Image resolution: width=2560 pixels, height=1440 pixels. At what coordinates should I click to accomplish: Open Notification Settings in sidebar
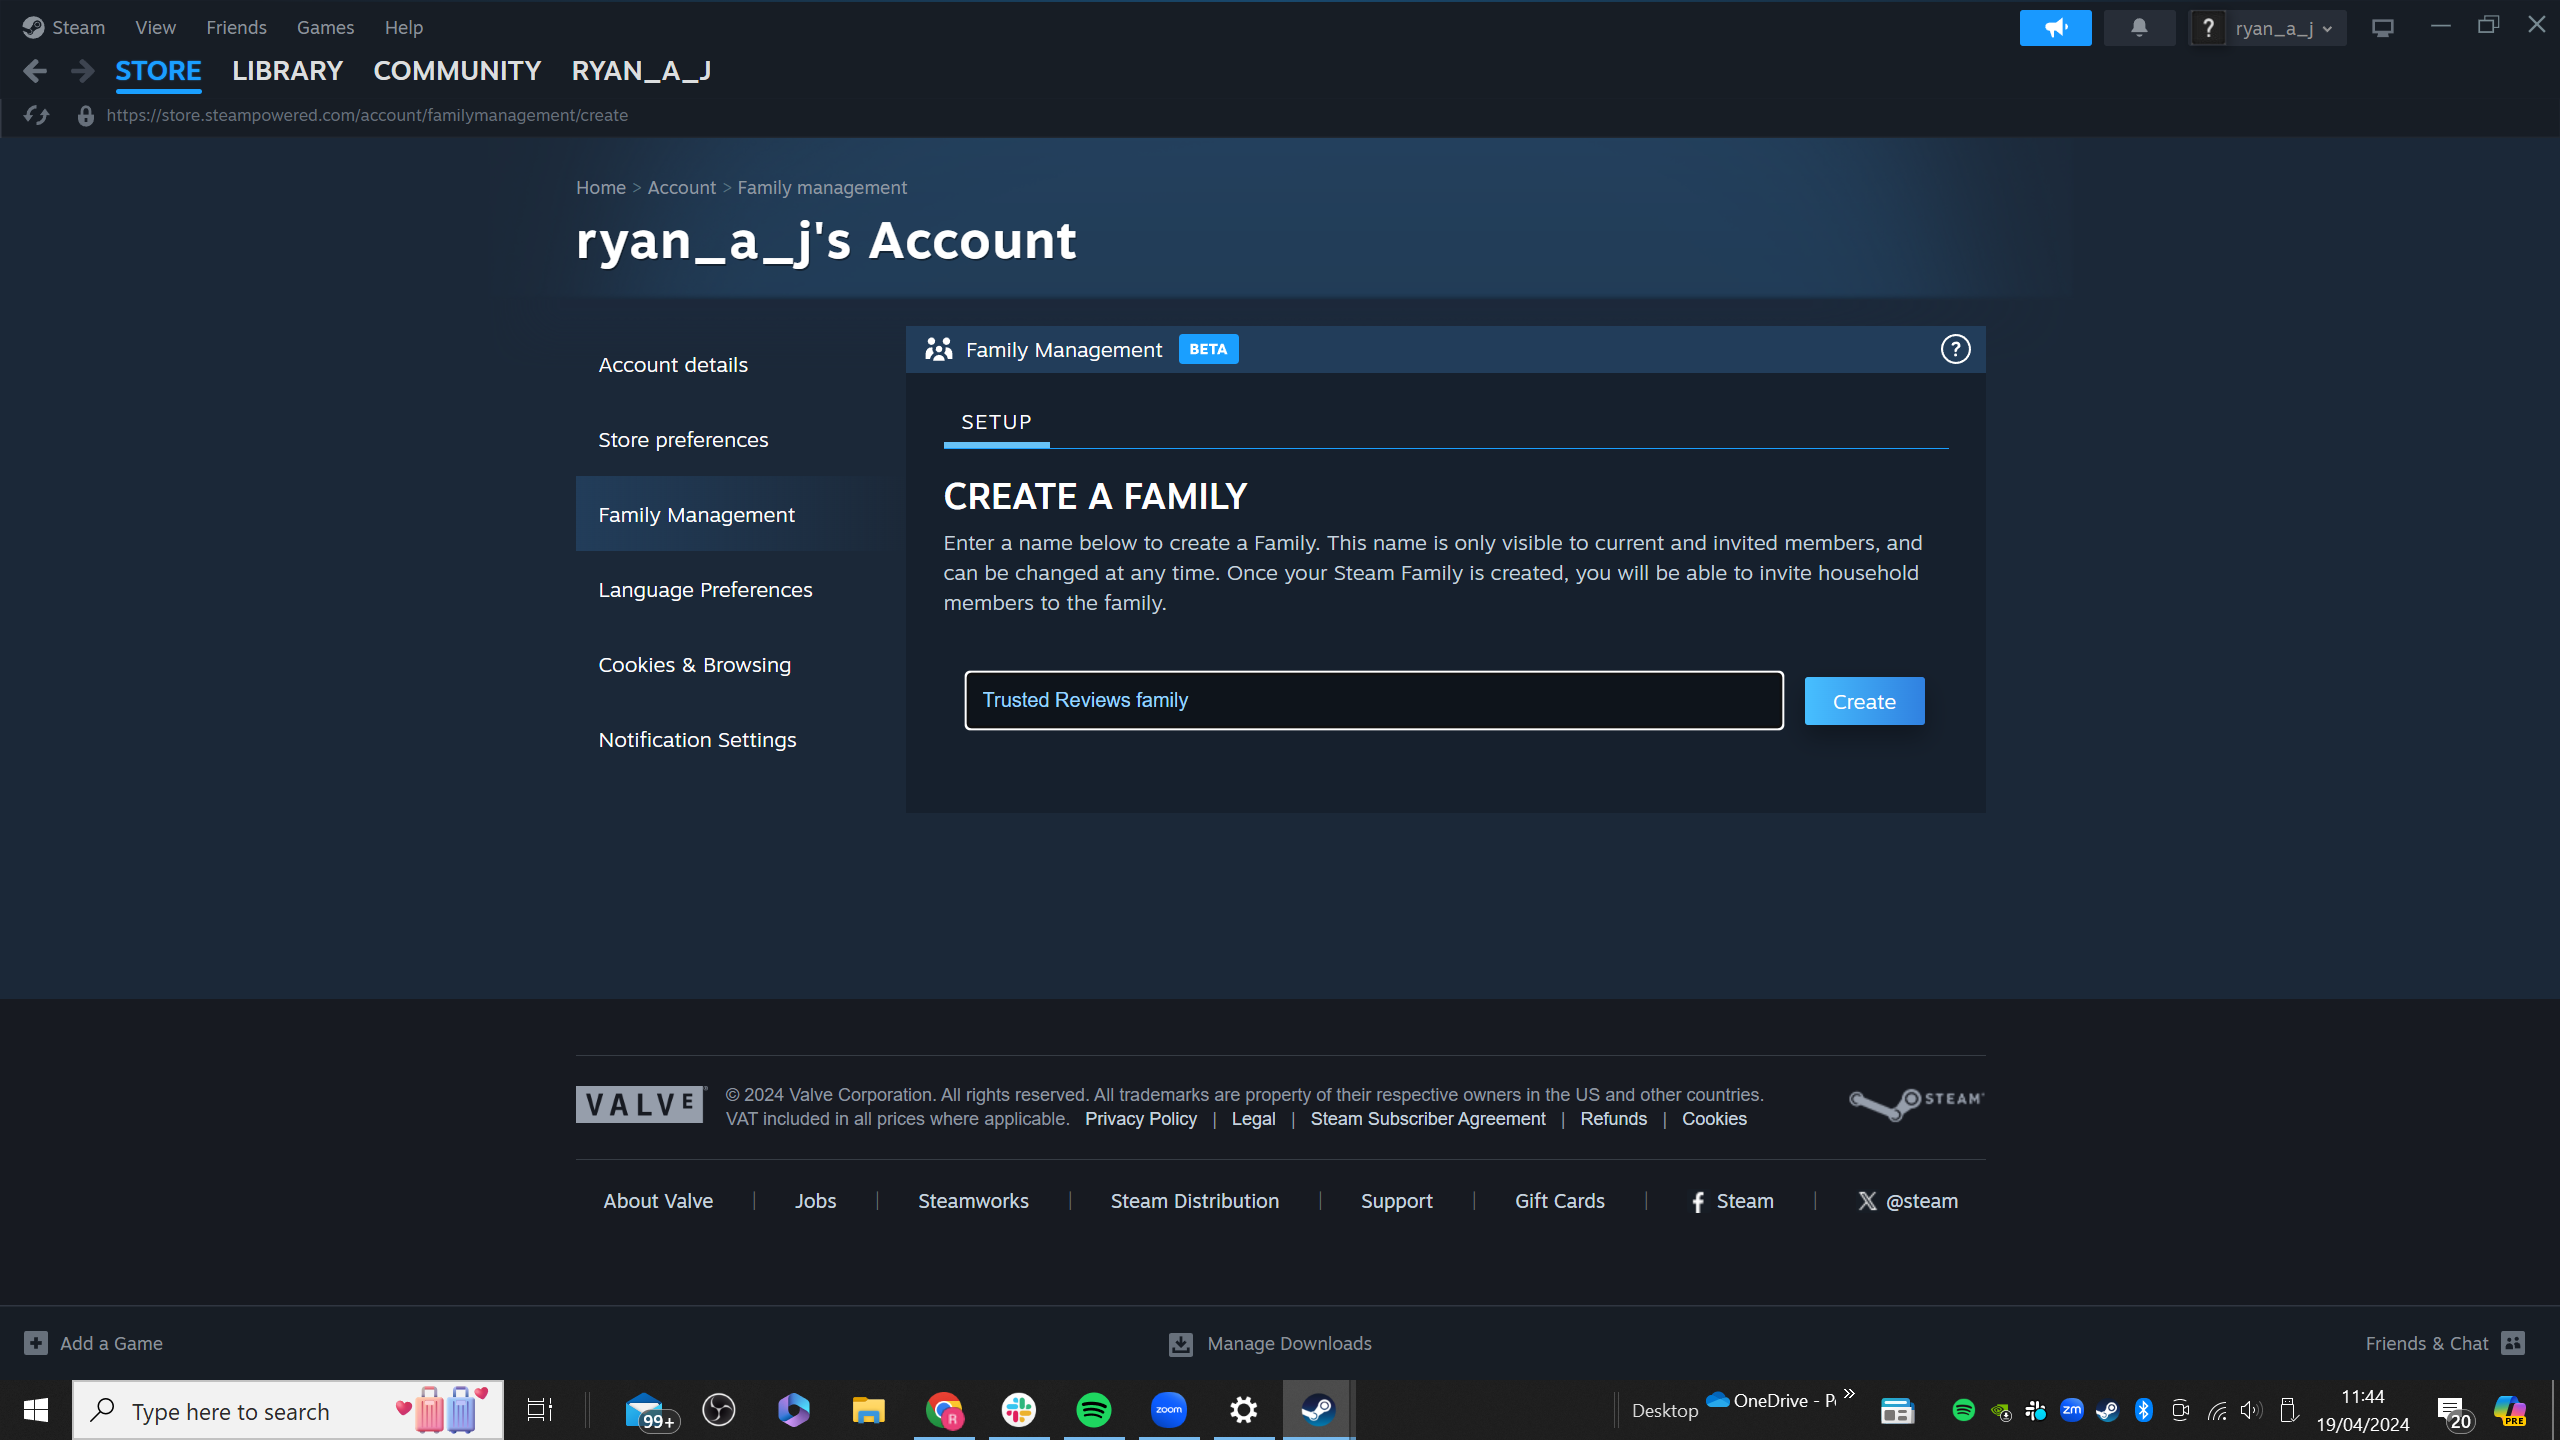741,740
